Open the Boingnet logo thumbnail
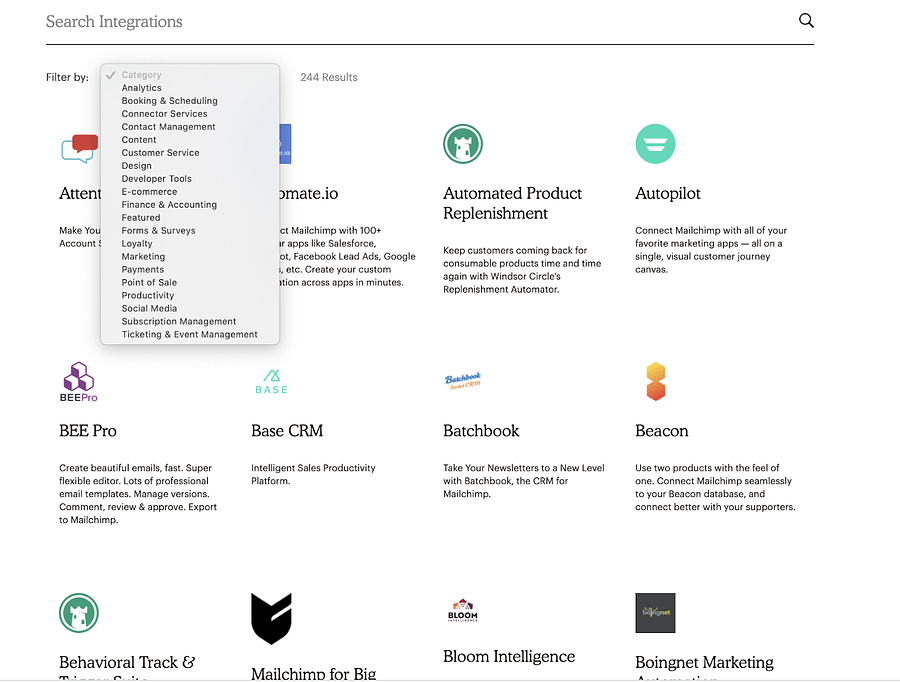 (655, 613)
